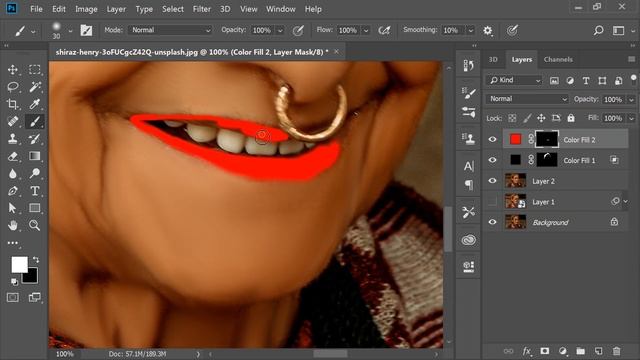
Task: Select the Crop tool
Action: click(13, 104)
